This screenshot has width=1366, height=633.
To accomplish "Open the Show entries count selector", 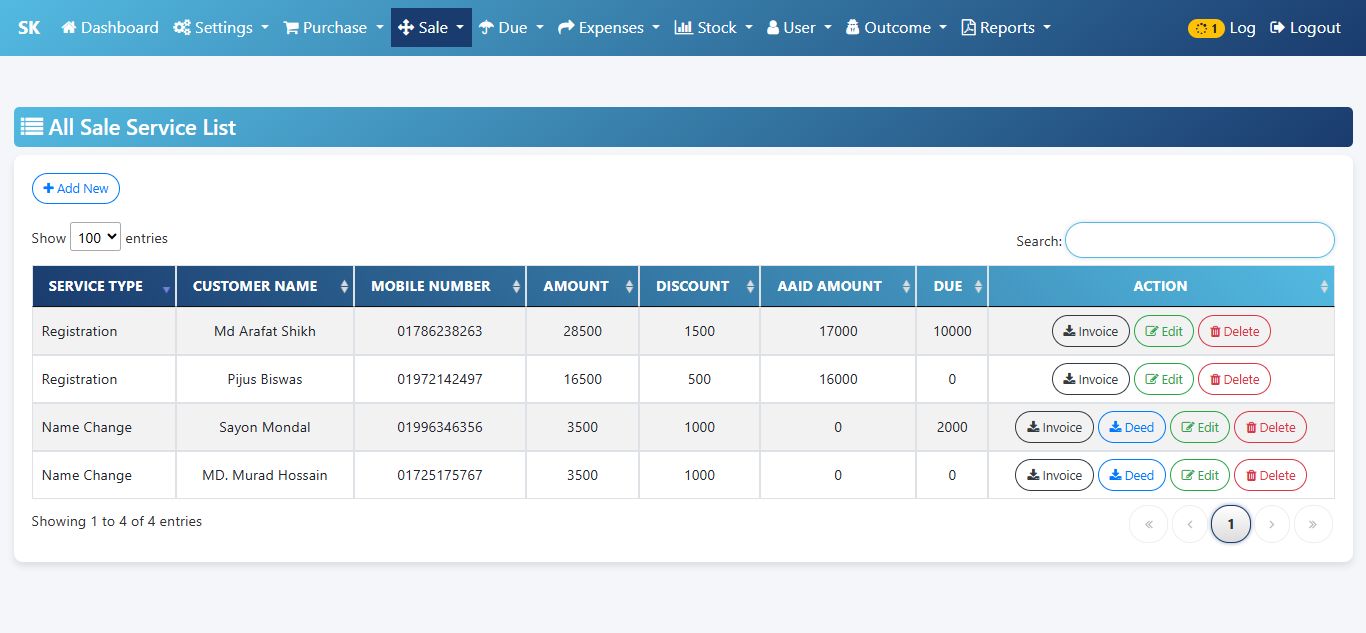I will [95, 237].
